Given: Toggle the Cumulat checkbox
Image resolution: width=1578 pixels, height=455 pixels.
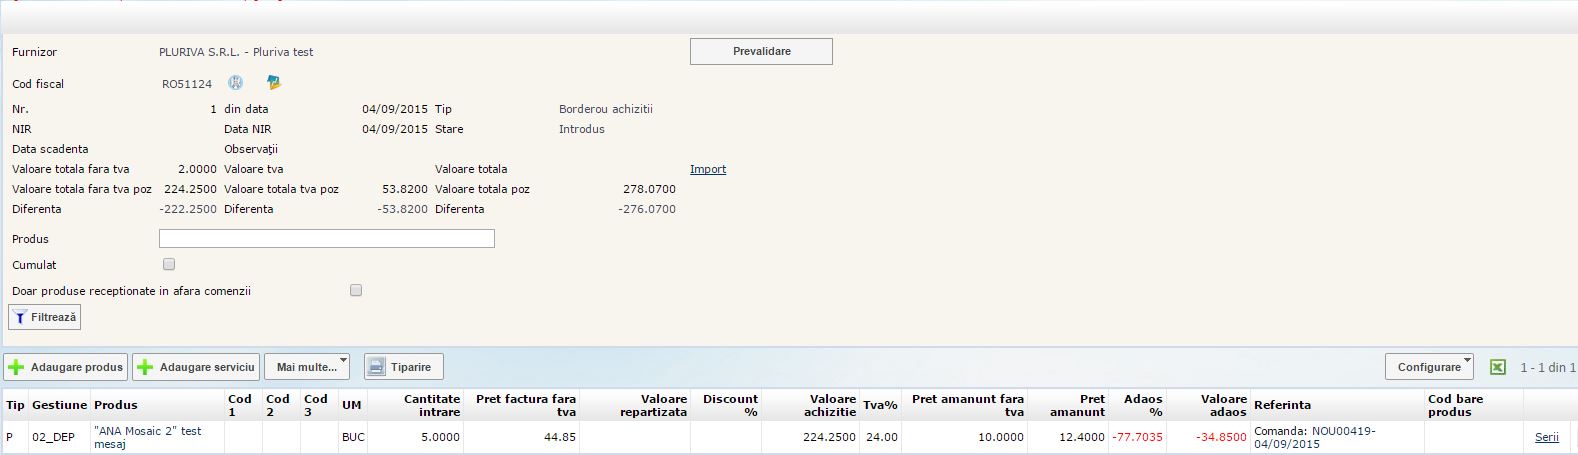Looking at the screenshot, I should tap(169, 265).
